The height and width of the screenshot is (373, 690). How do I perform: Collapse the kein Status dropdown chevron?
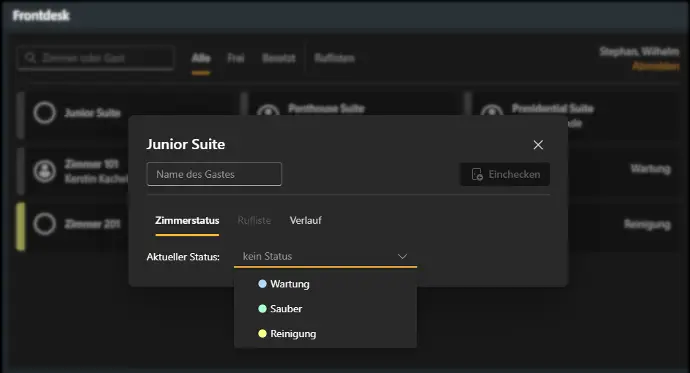click(x=402, y=256)
